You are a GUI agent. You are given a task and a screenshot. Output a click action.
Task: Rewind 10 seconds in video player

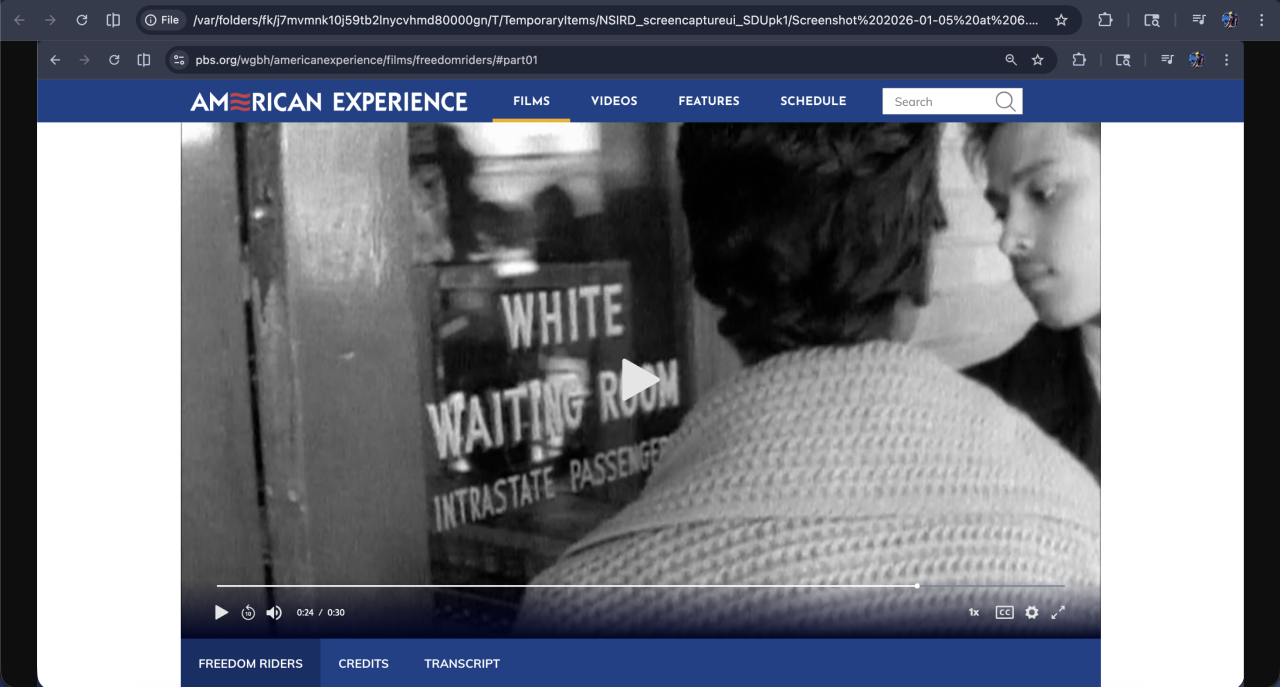(x=248, y=612)
